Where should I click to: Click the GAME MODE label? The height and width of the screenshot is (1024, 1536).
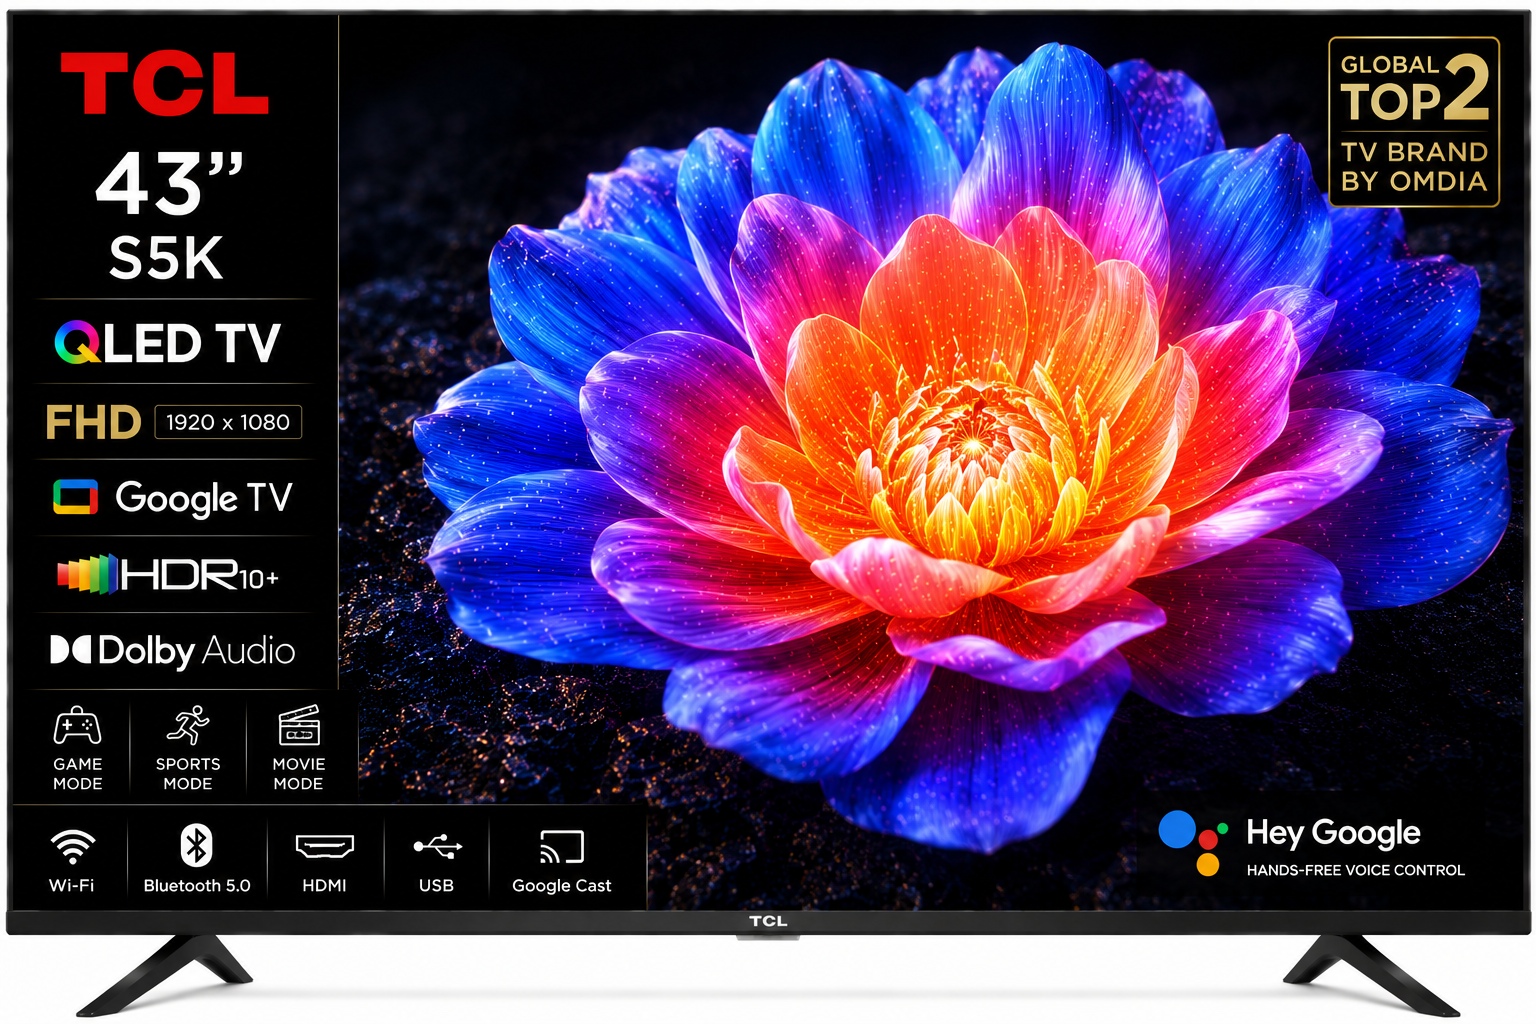[x=78, y=774]
